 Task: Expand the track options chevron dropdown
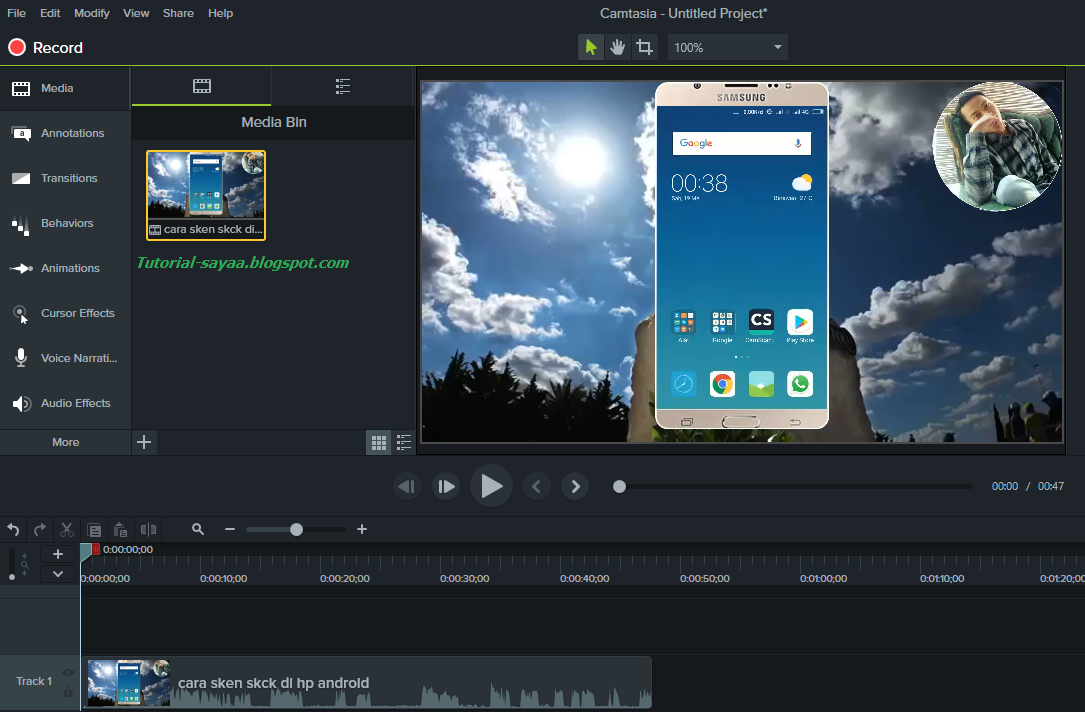pos(58,574)
